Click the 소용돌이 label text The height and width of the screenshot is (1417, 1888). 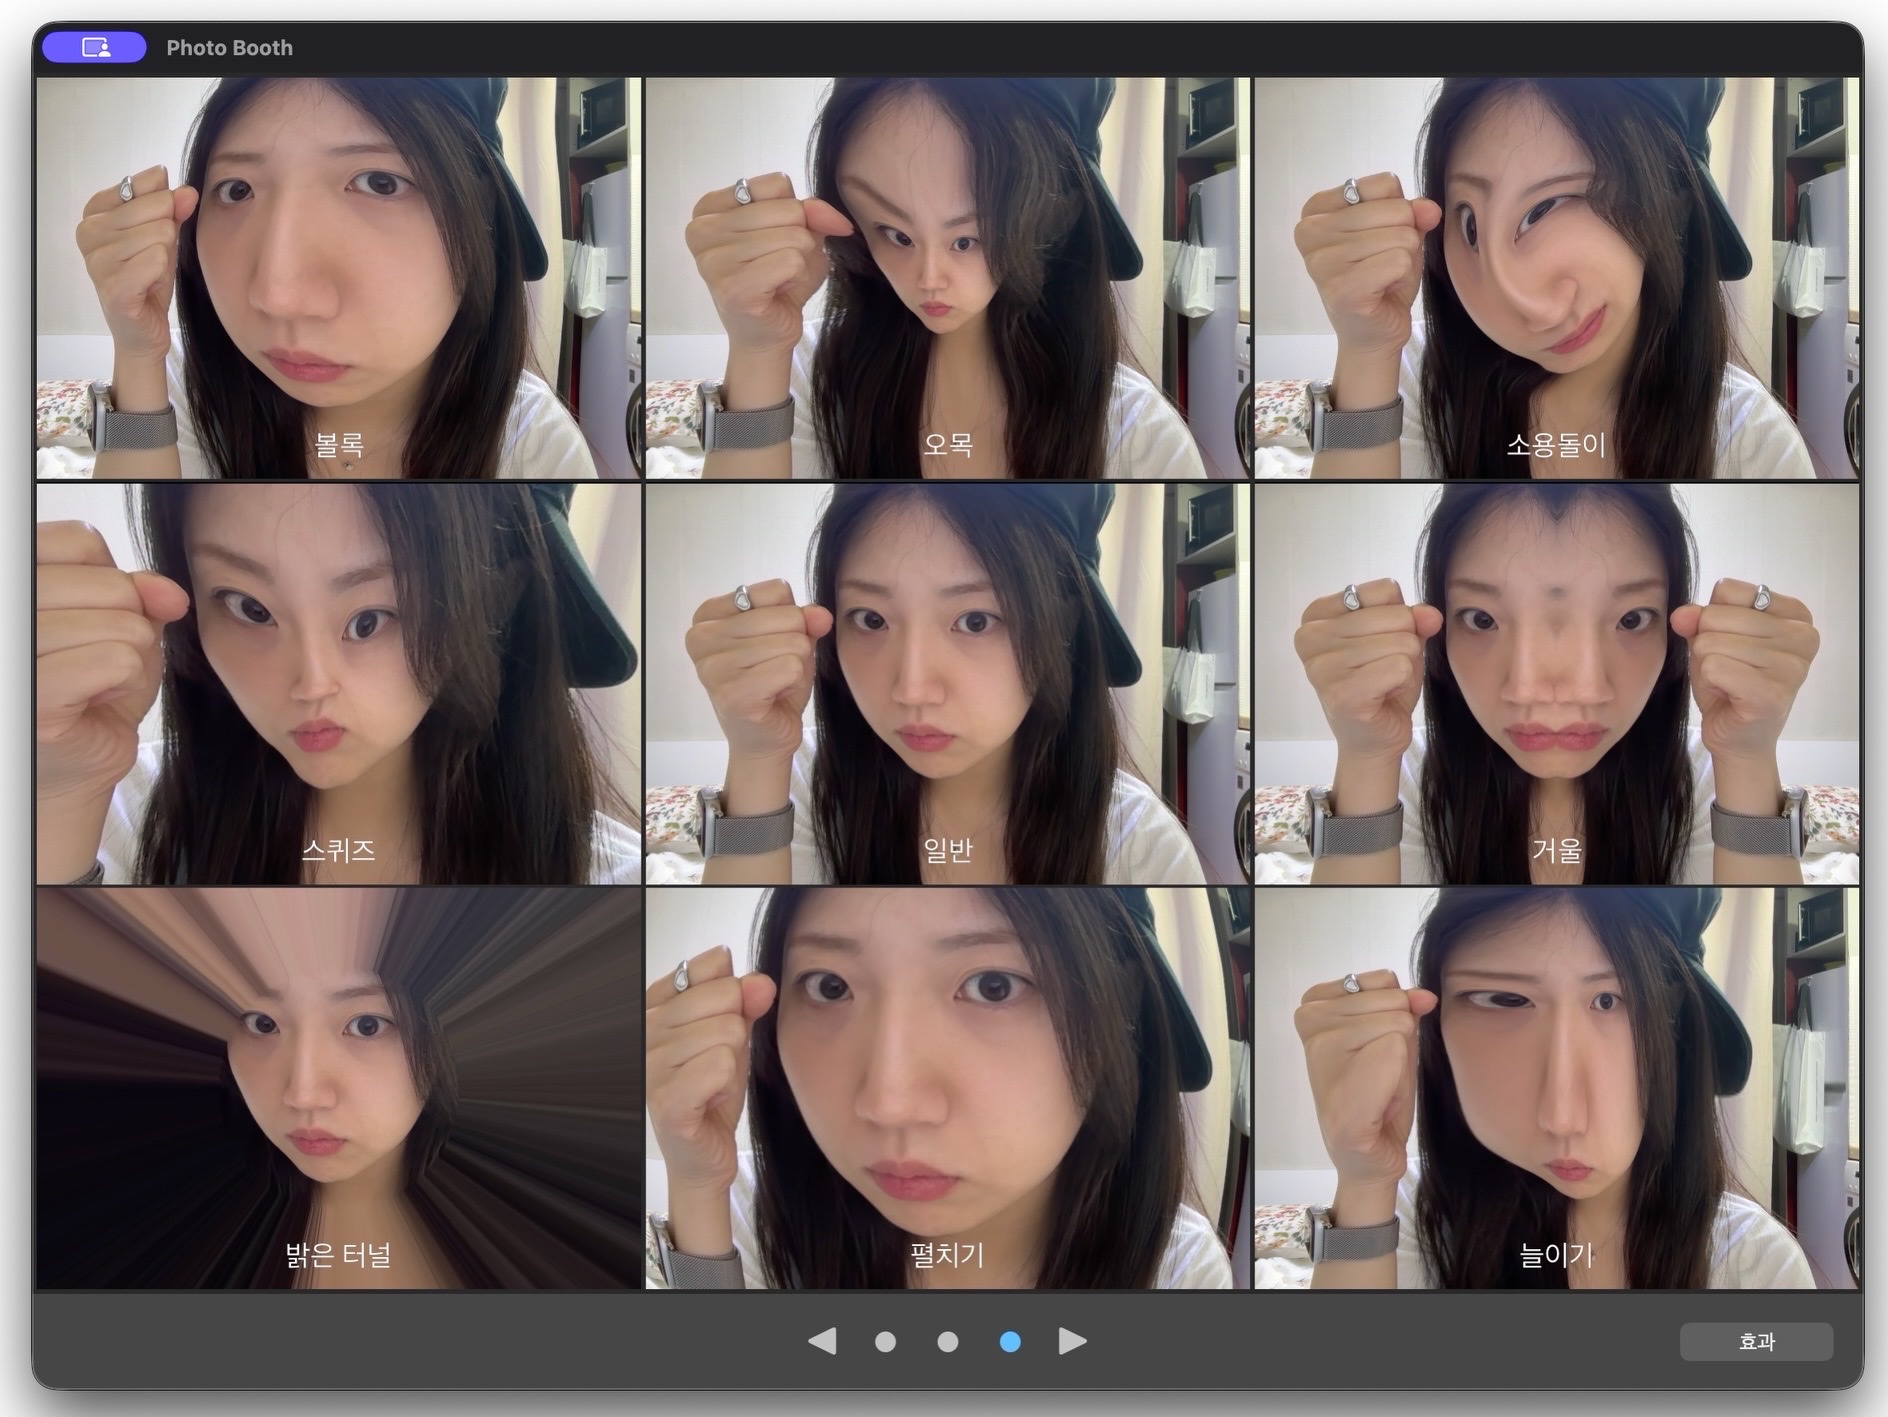[x=1556, y=444]
